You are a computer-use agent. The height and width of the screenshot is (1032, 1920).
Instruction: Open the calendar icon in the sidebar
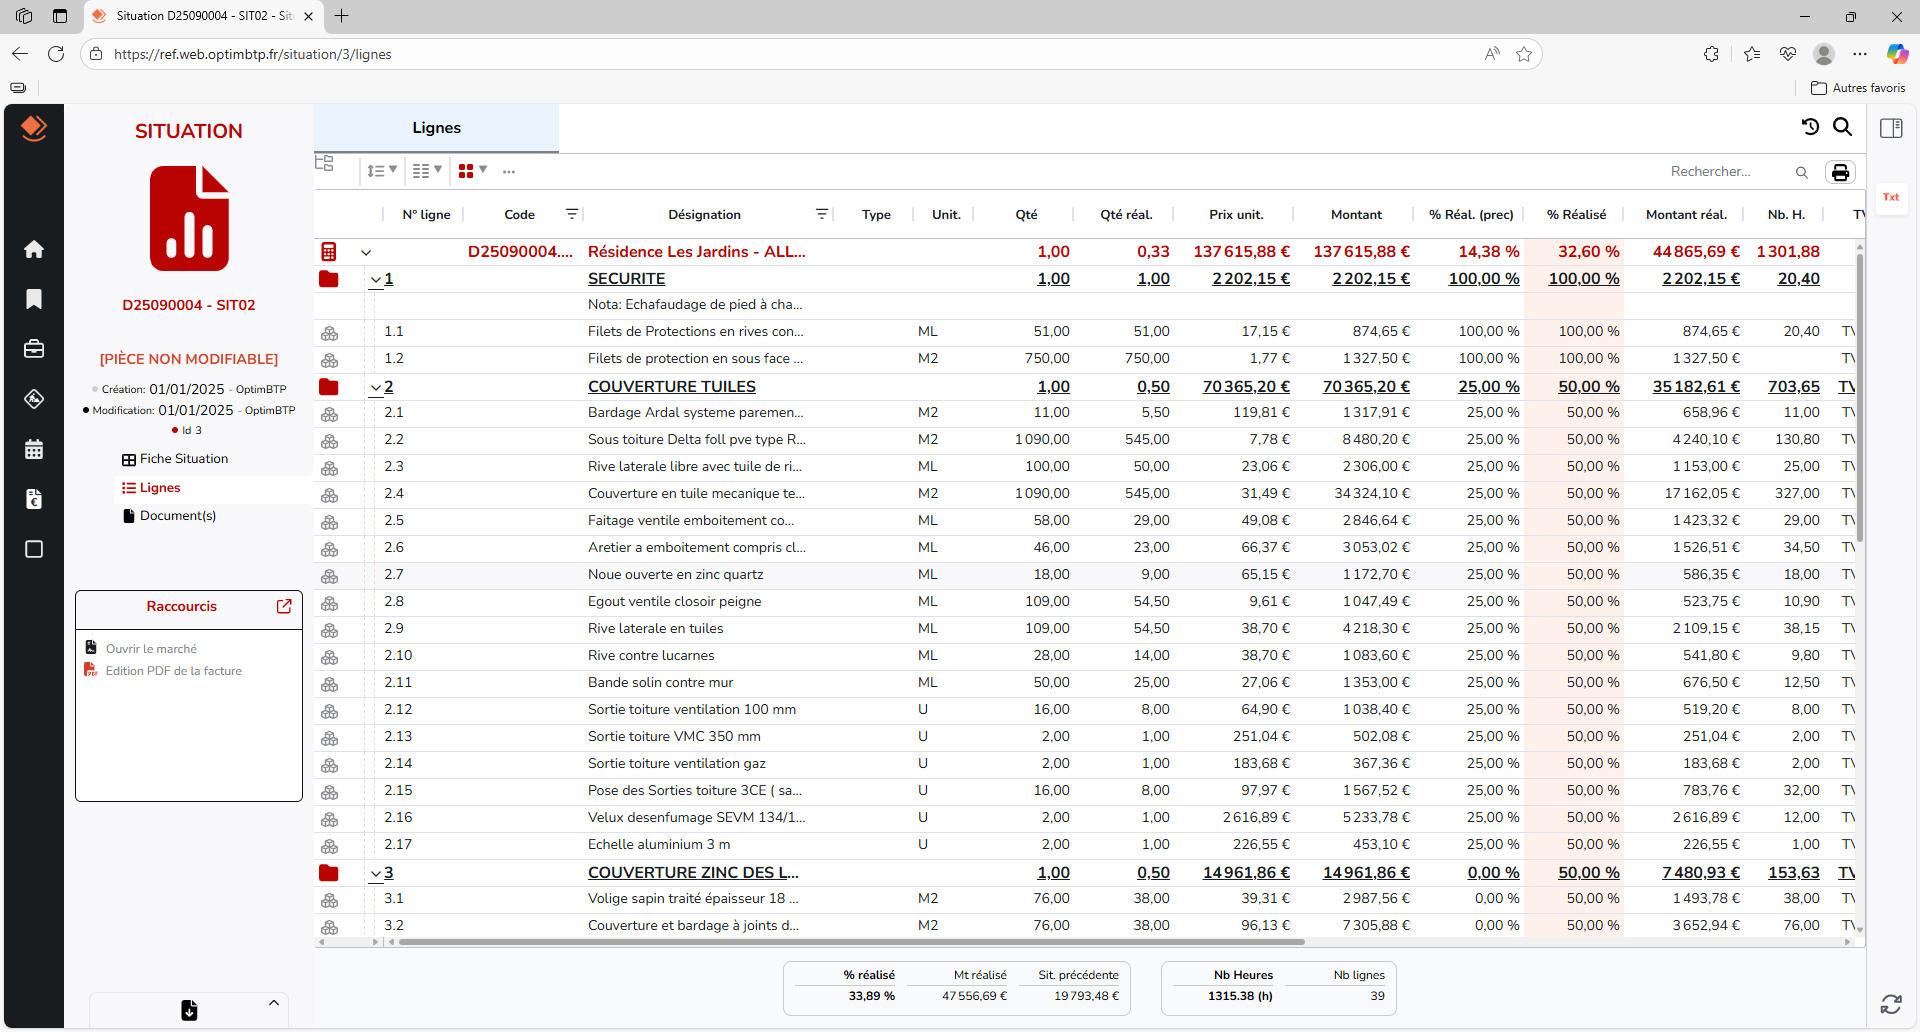(x=34, y=449)
